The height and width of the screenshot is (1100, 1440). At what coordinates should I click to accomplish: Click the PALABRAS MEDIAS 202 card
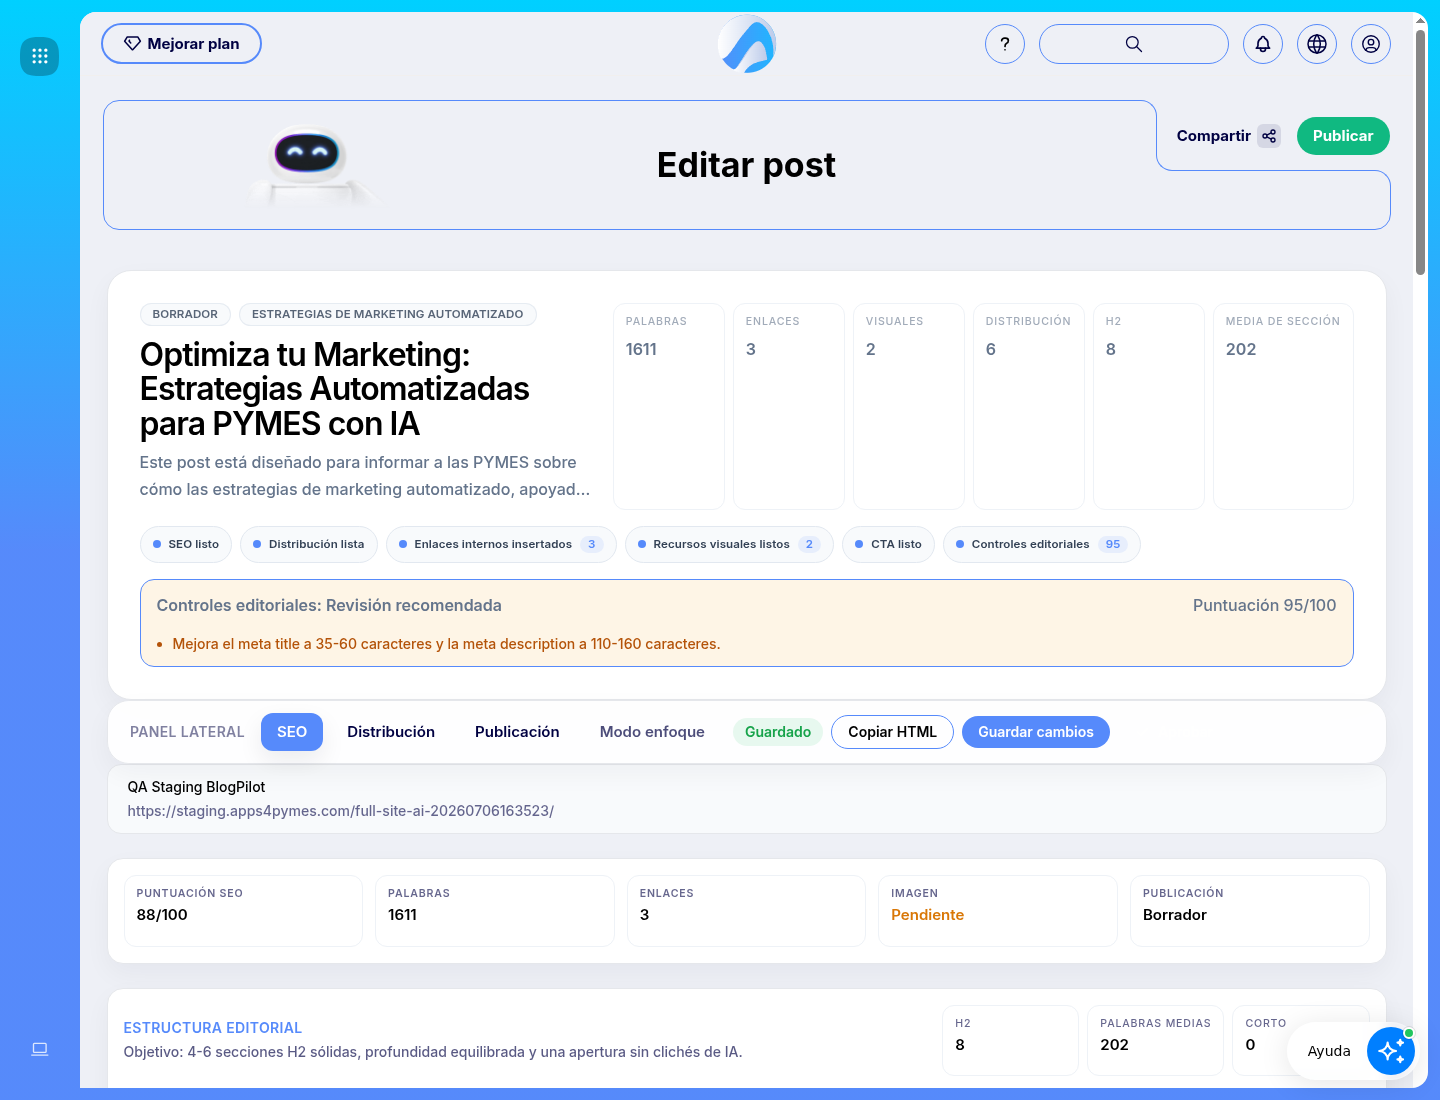[x=1155, y=1040]
